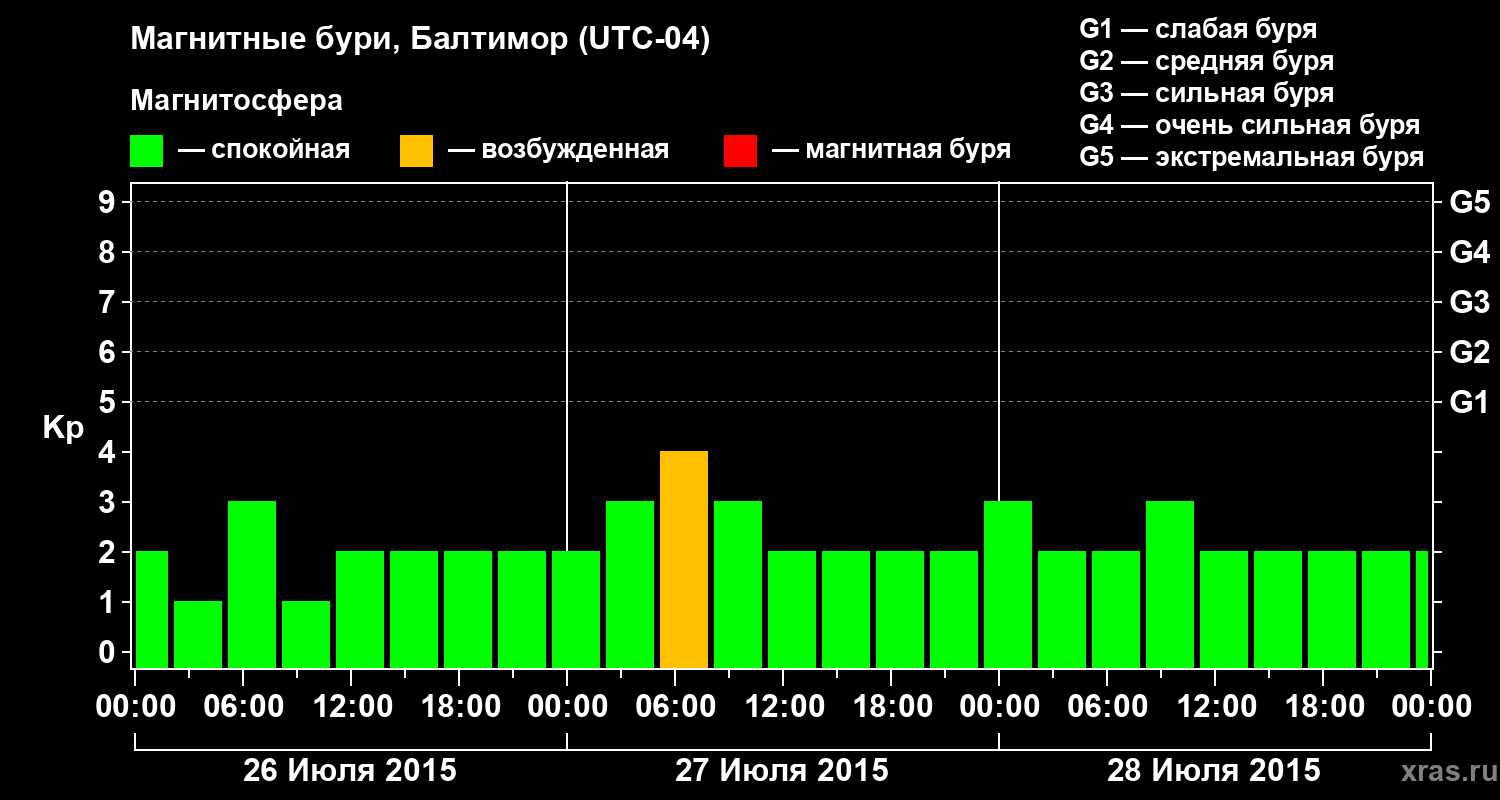This screenshot has height=800, width=1500.
Task: Click the Kp 3 bar before 06:00 on 27 Июля
Action: coord(630,585)
